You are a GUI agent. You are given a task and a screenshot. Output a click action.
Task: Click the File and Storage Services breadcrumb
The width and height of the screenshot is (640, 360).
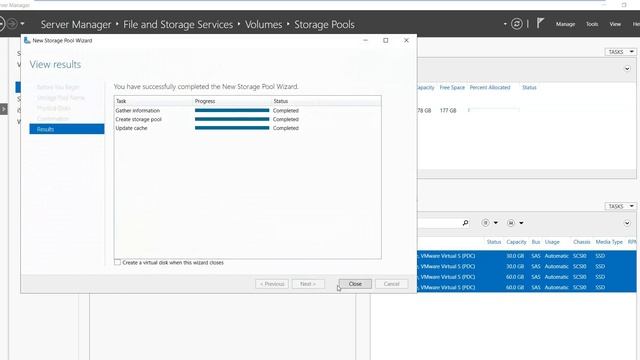(178, 24)
